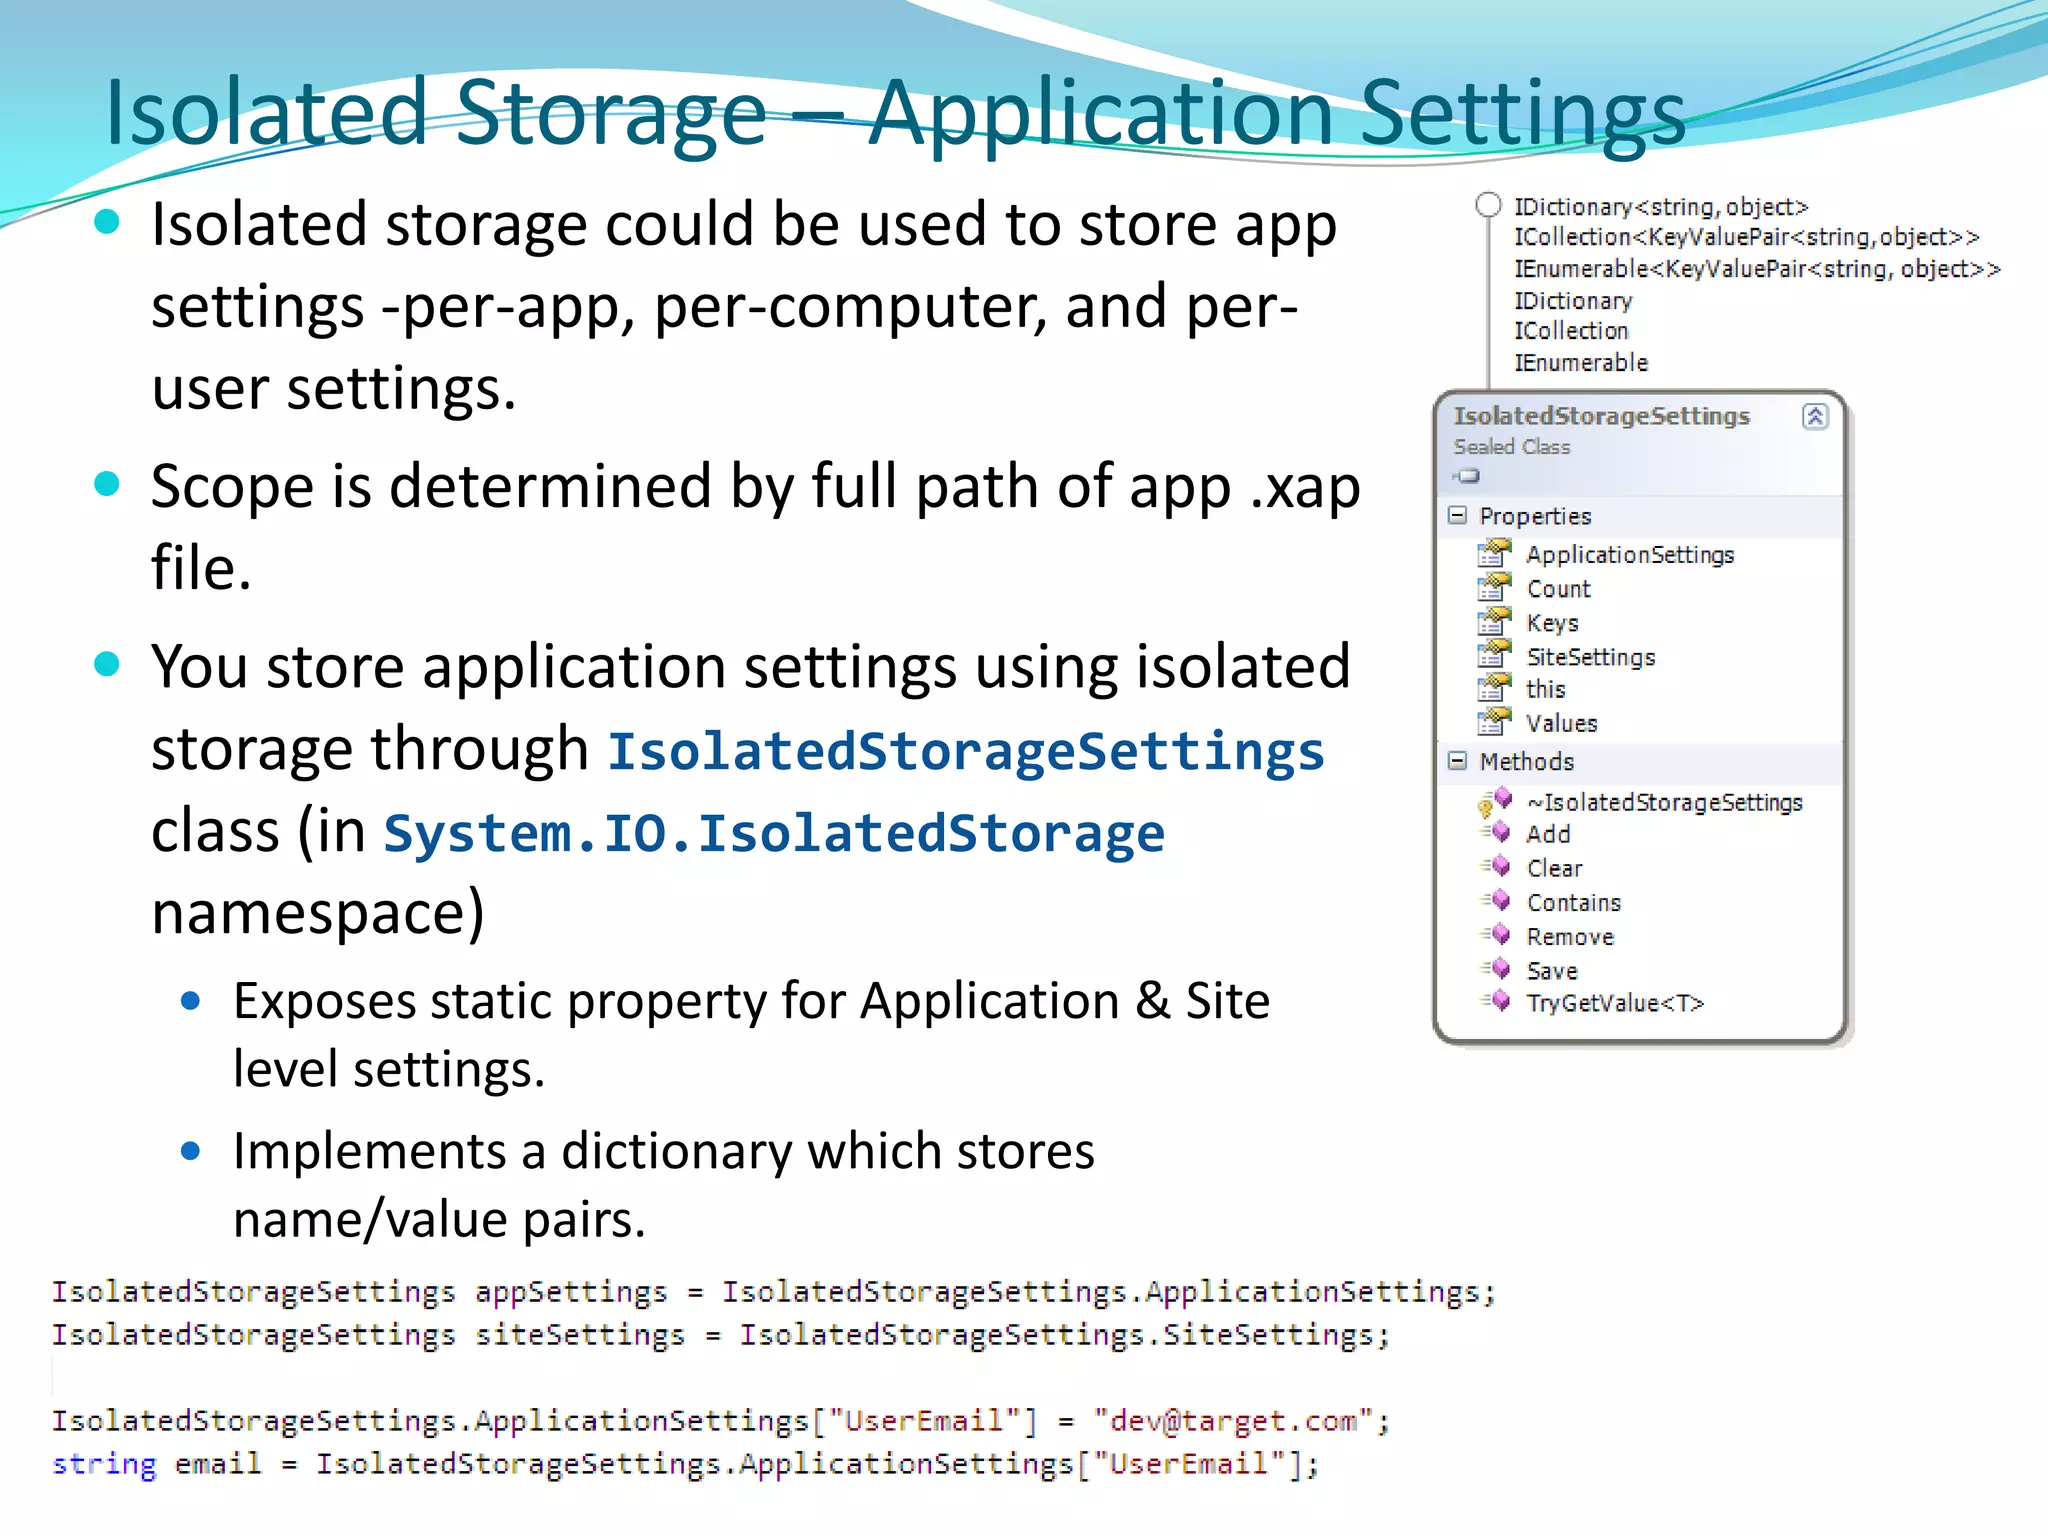This screenshot has height=1536, width=2048.
Task: Click the ~IsolatedStorageSettings destructor icon
Action: pos(1495,802)
